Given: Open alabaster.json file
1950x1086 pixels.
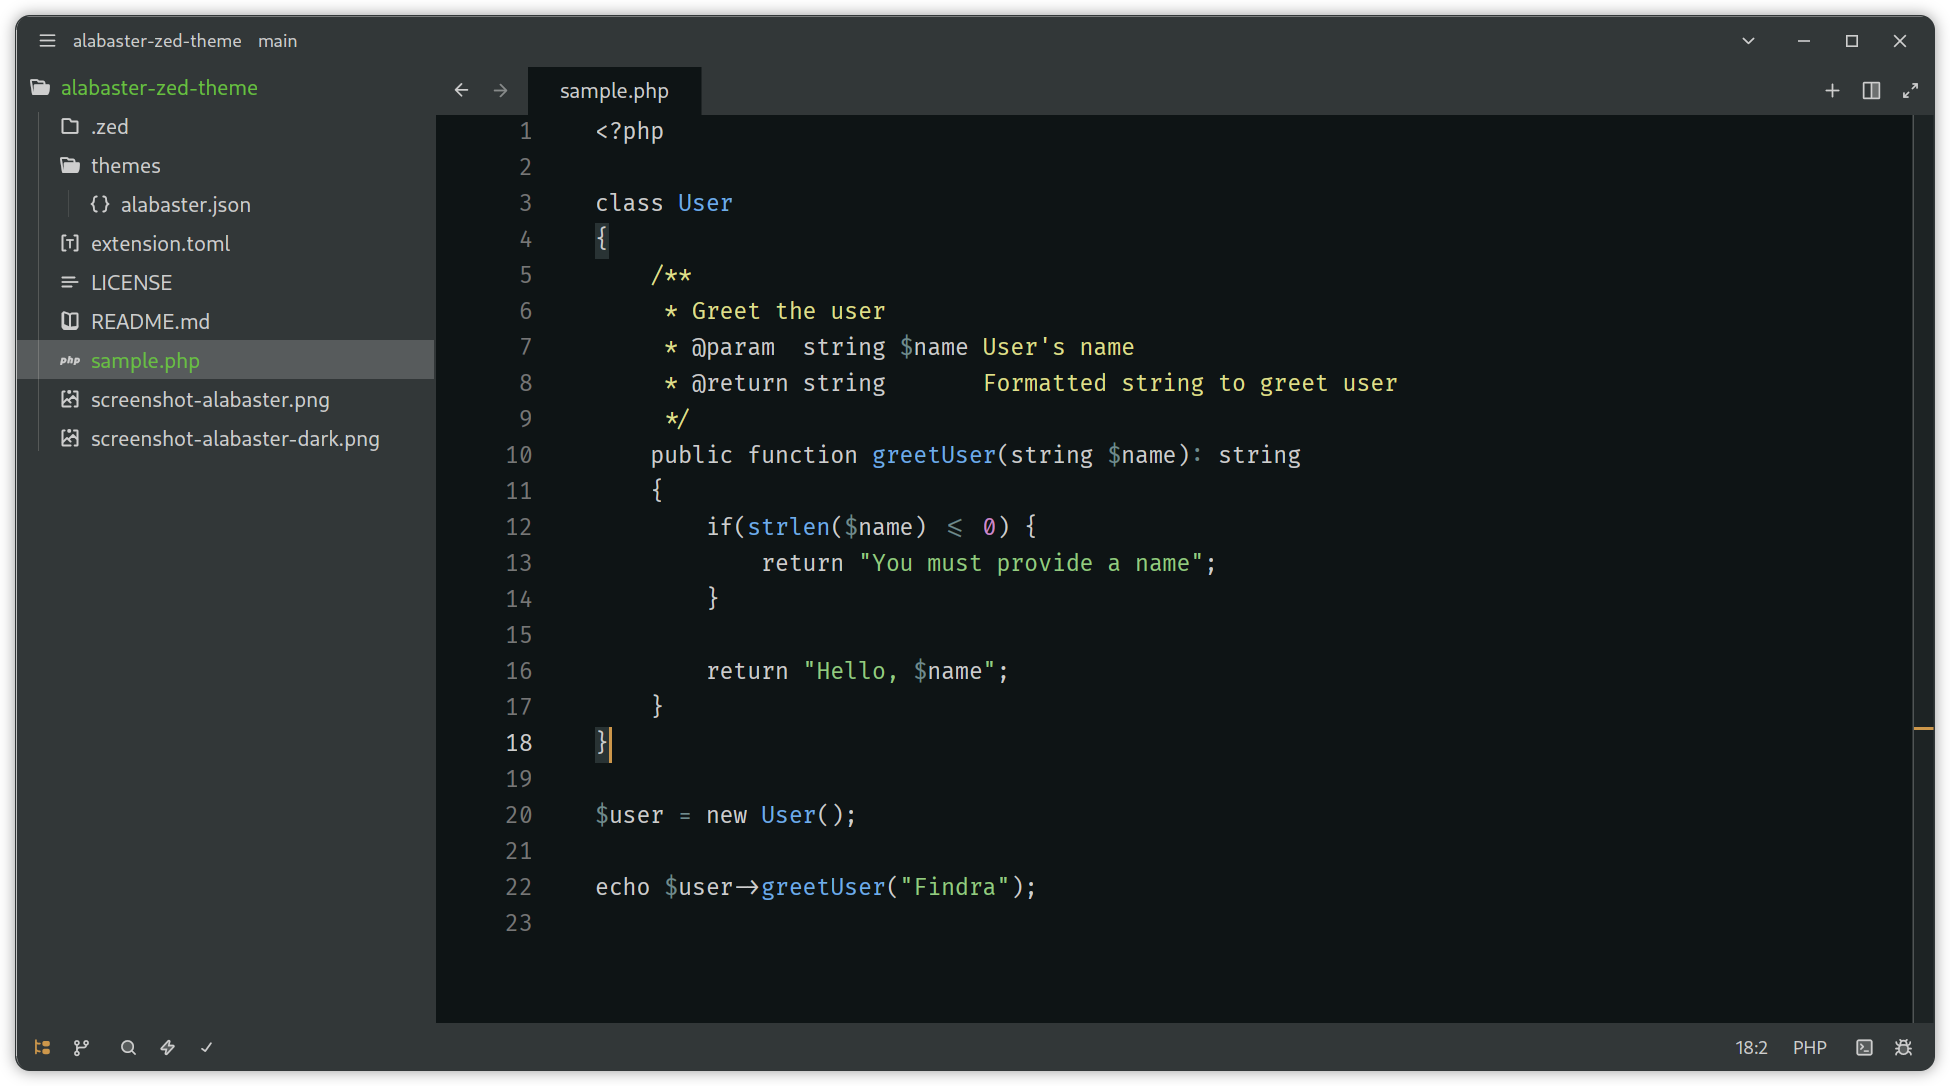Looking at the screenshot, I should click(x=225, y=205).
